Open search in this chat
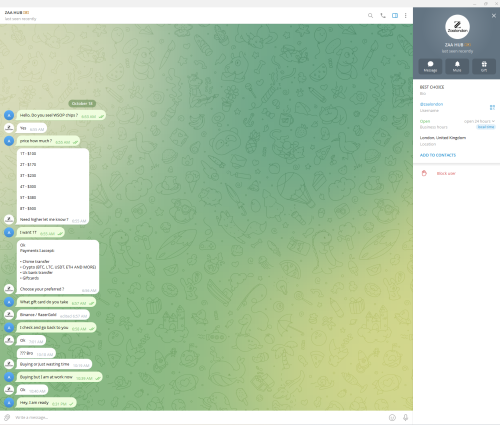The image size is (500, 425). coord(370,16)
